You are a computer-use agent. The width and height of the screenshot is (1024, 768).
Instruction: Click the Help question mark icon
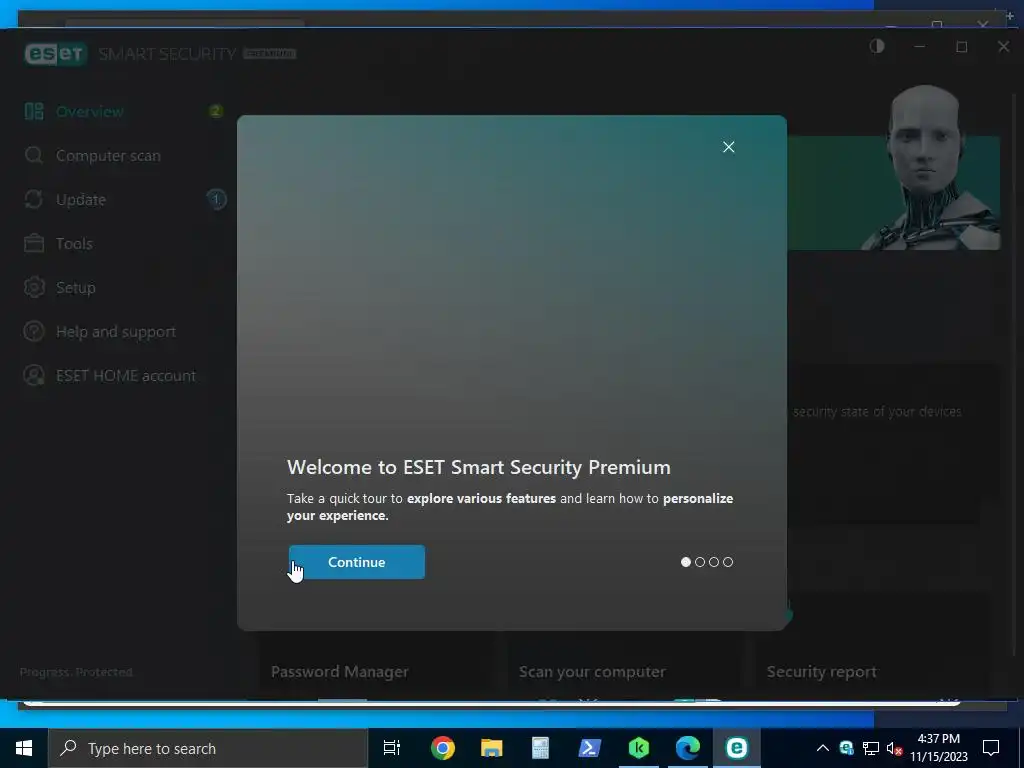point(34,332)
